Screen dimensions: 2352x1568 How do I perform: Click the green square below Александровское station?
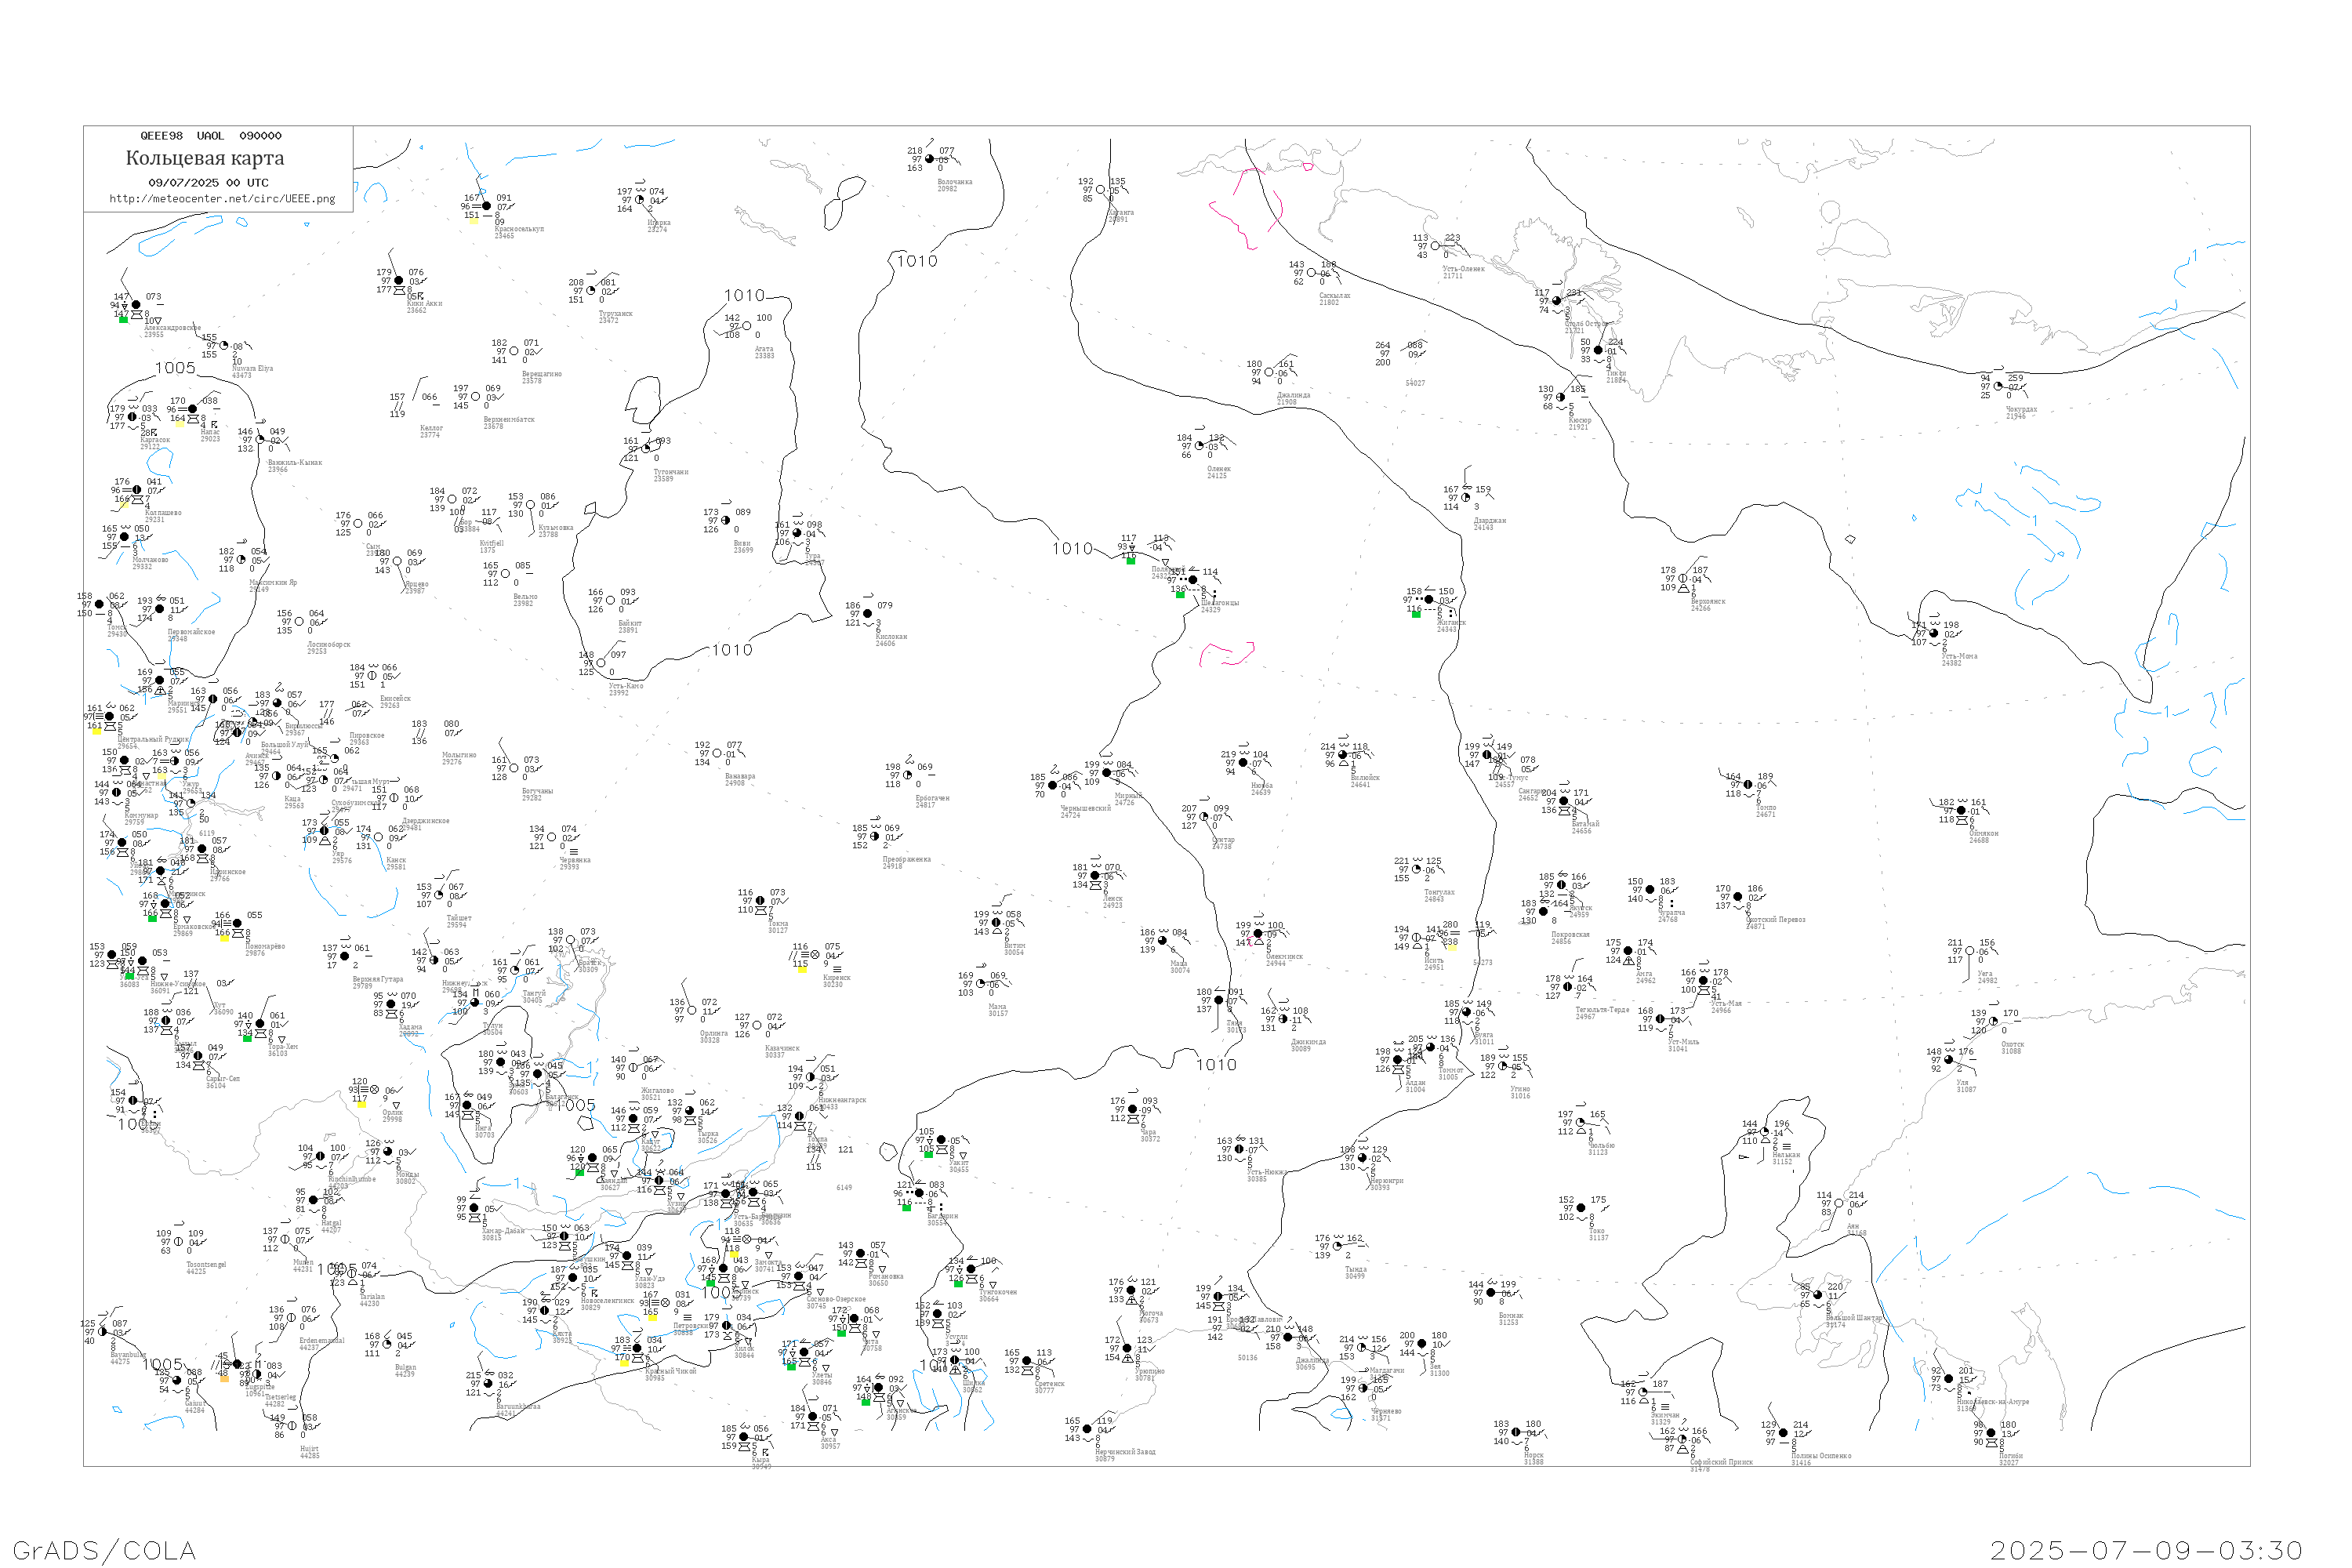coord(123,320)
